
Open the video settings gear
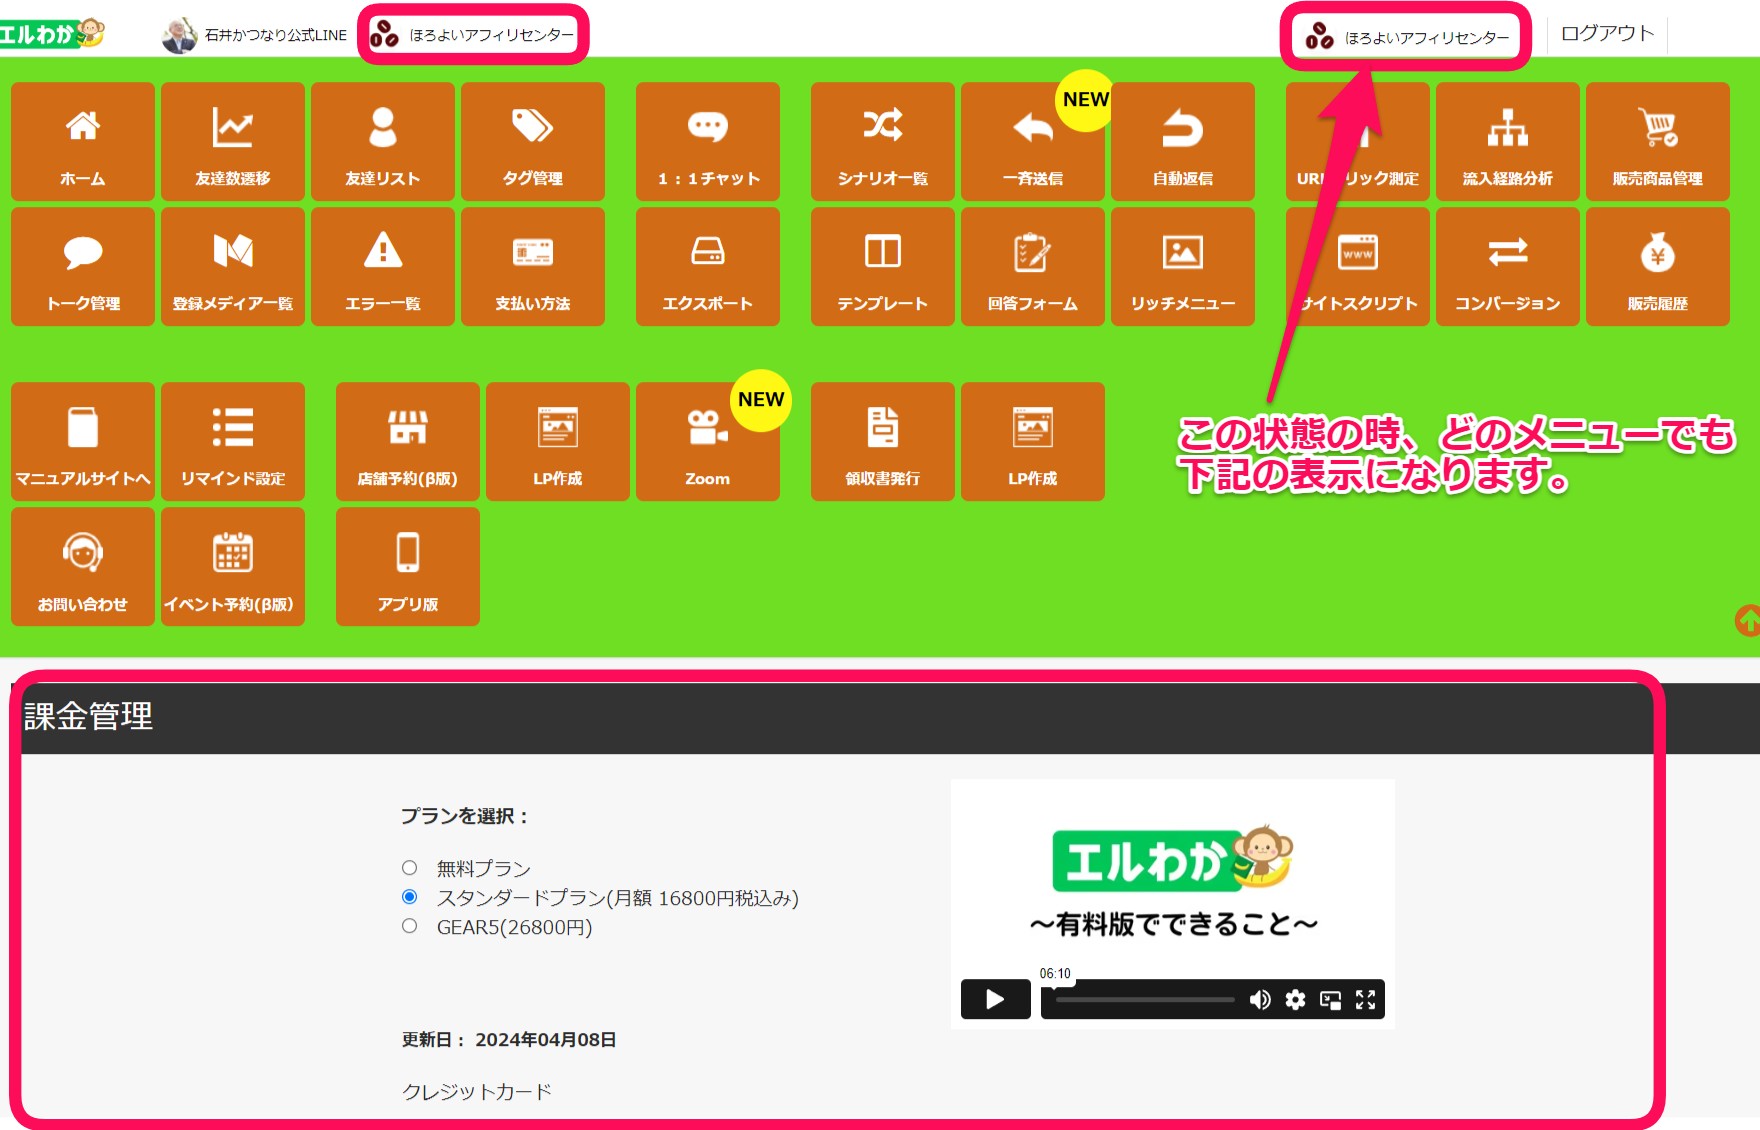coord(1295,999)
